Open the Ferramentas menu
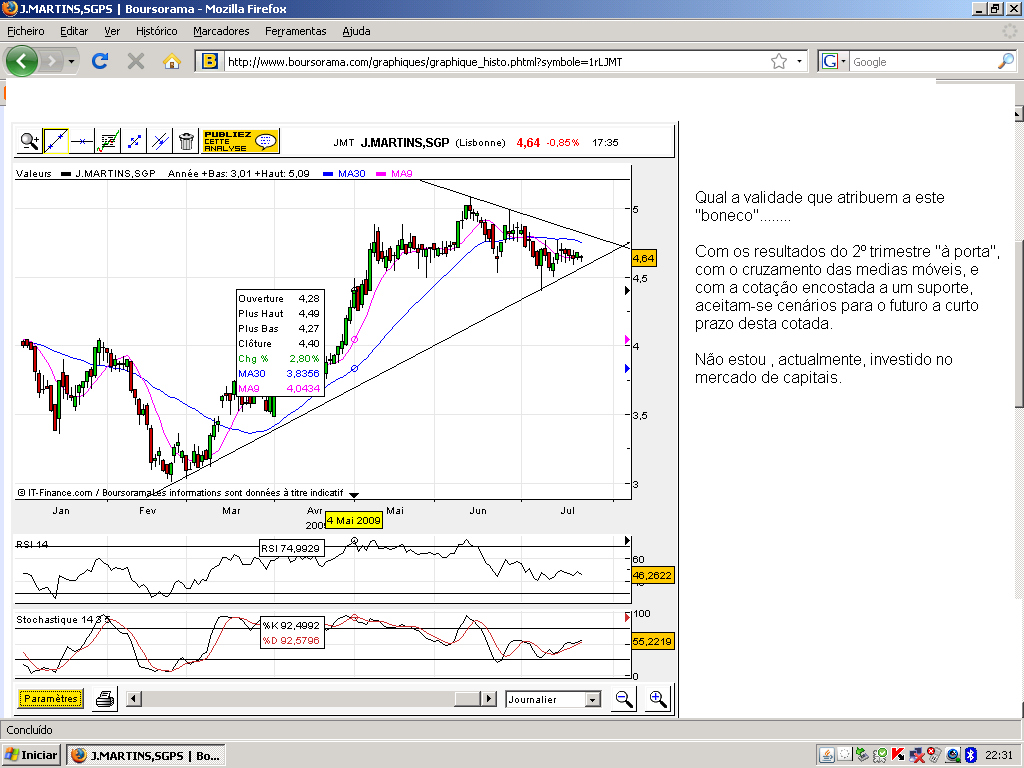This screenshot has width=1024, height=768. [x=296, y=31]
